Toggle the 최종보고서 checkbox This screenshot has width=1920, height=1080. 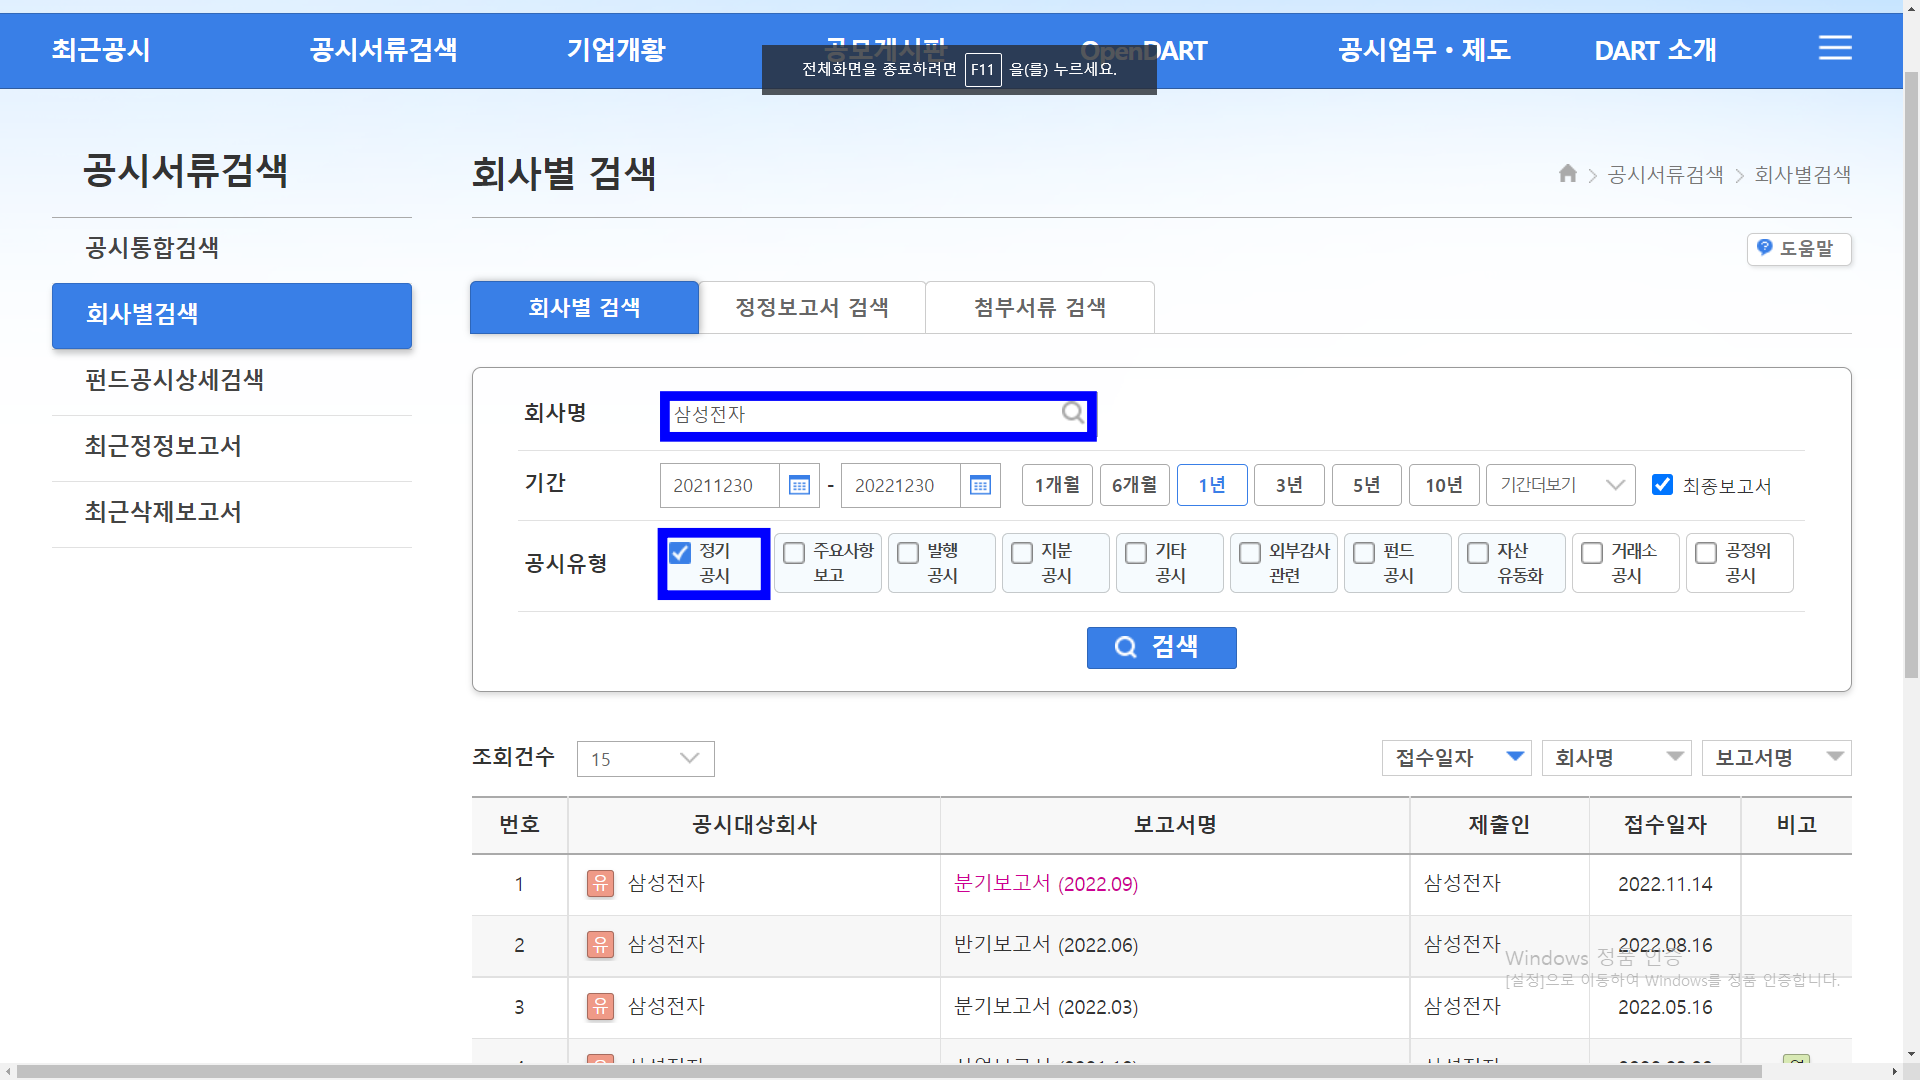point(1662,485)
